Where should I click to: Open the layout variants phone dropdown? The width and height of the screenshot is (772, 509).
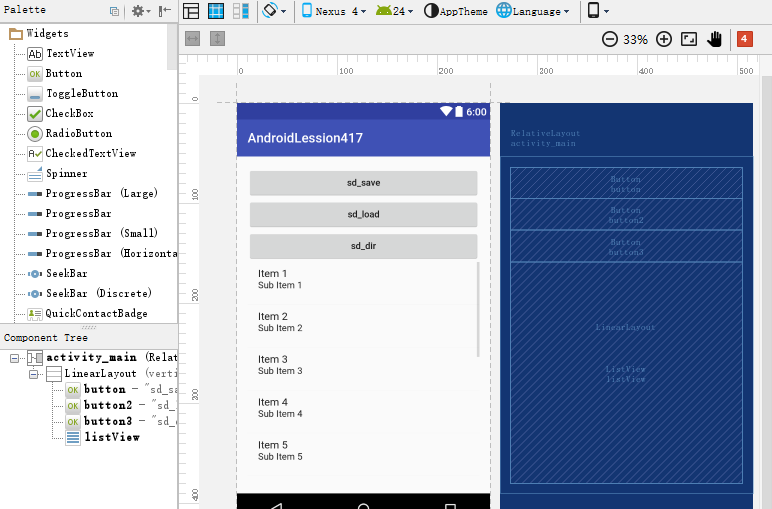click(x=598, y=11)
